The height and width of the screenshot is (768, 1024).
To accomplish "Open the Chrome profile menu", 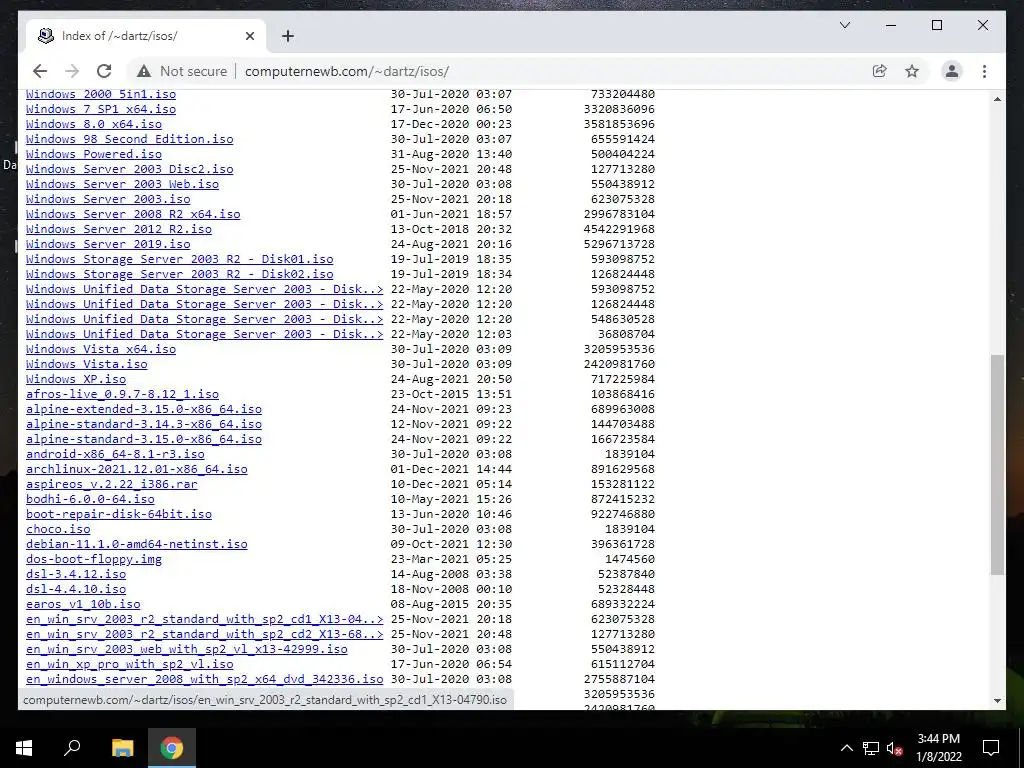I will [x=952, y=71].
